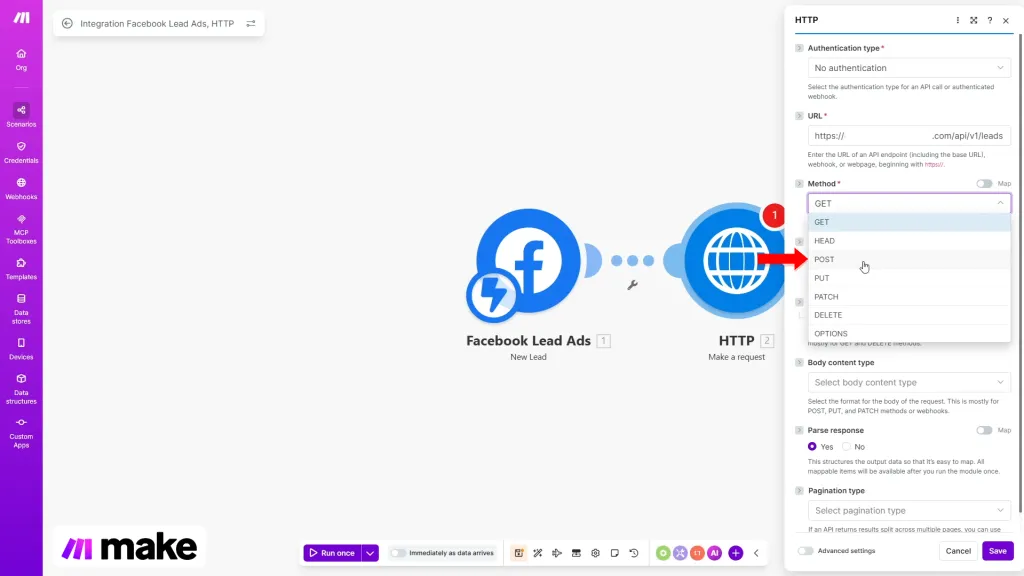Click the orange scenario inputs toolbar icon
The image size is (1024, 576).
(x=519, y=553)
